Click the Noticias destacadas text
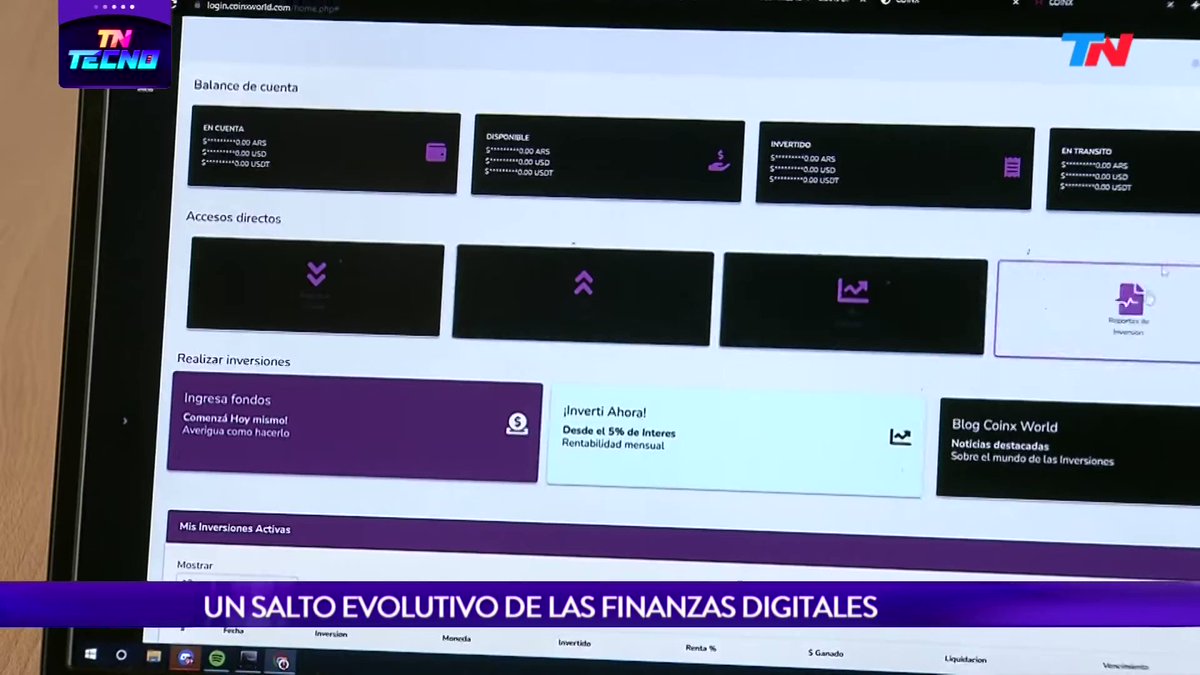This screenshot has height=675, width=1200. click(1000, 445)
